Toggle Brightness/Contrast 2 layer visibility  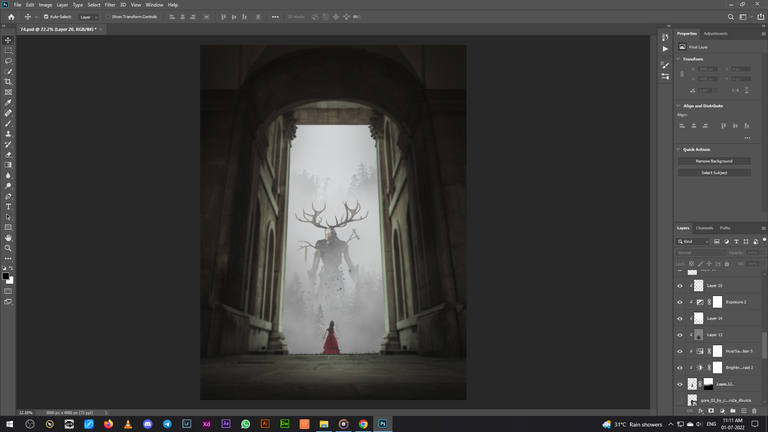680,368
